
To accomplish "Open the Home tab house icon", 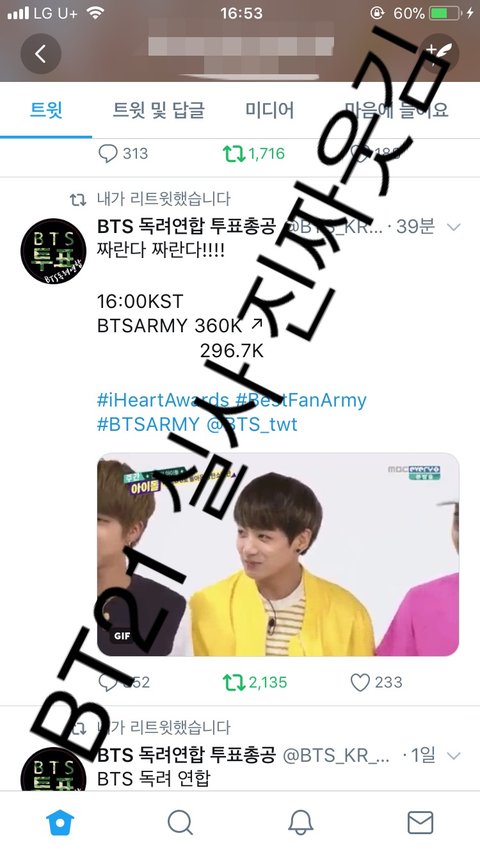I will pos(60,822).
